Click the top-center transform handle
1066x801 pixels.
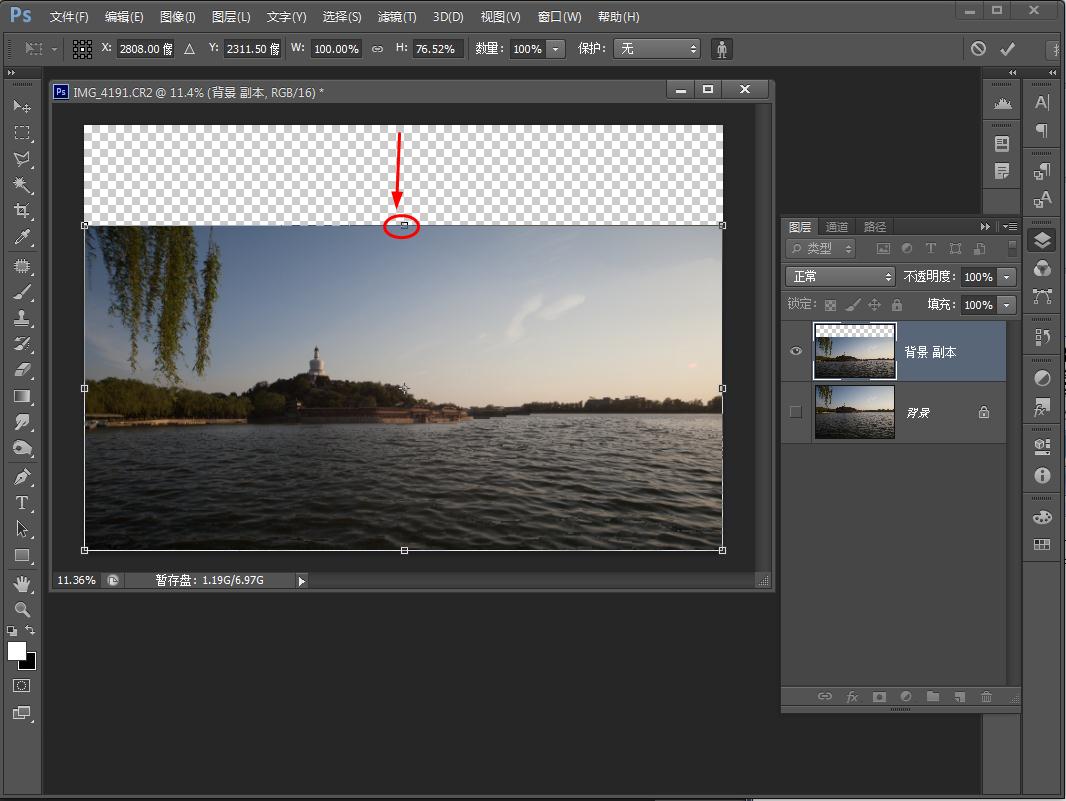404,225
